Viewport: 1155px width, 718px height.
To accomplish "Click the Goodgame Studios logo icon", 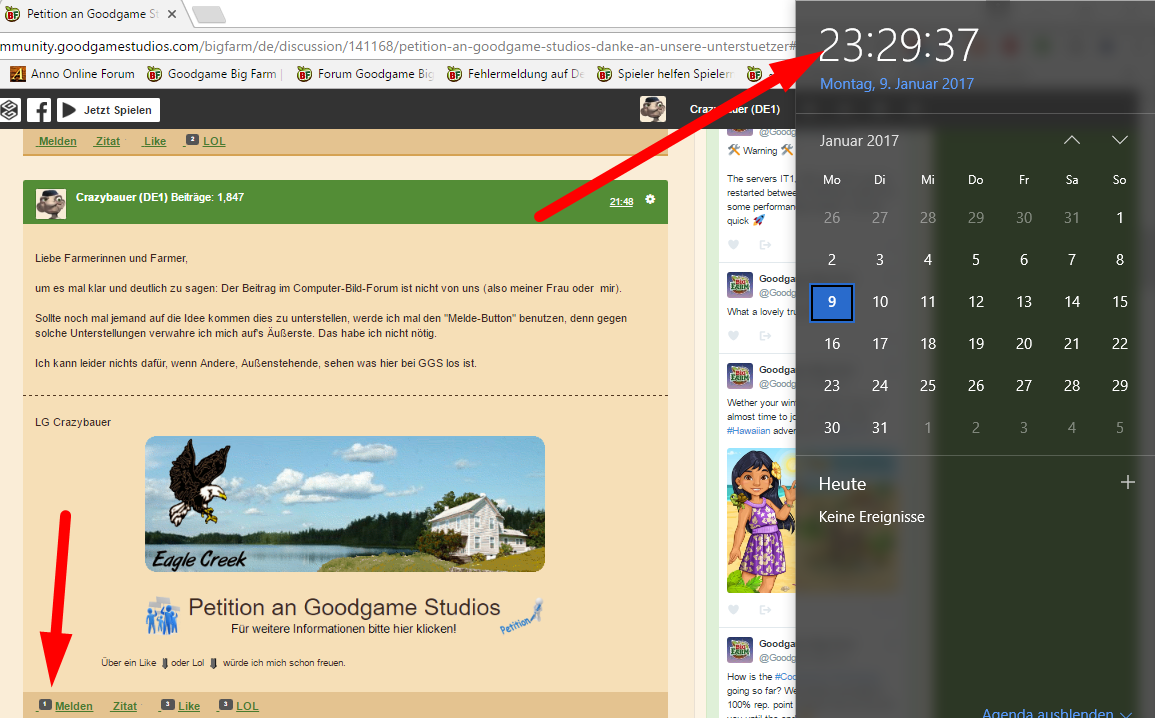I will coord(9,110).
